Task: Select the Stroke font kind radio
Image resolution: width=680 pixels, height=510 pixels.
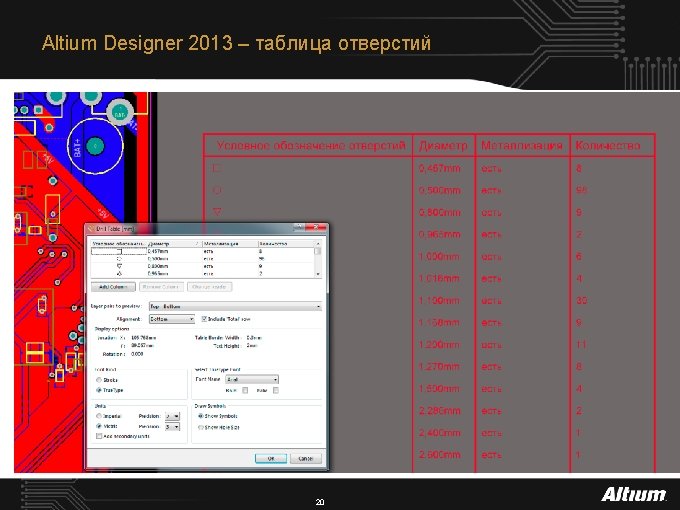Action: coord(99,380)
